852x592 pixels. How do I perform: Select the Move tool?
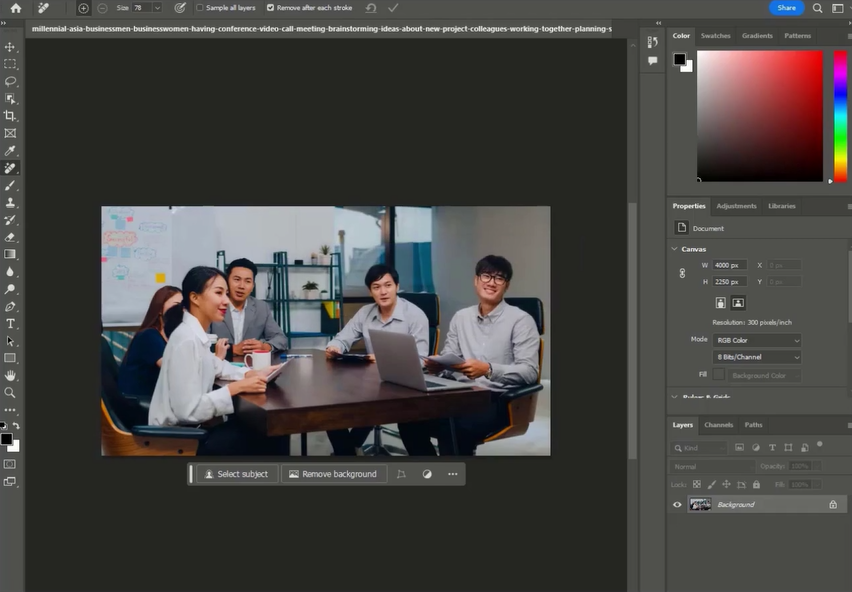coord(10,47)
